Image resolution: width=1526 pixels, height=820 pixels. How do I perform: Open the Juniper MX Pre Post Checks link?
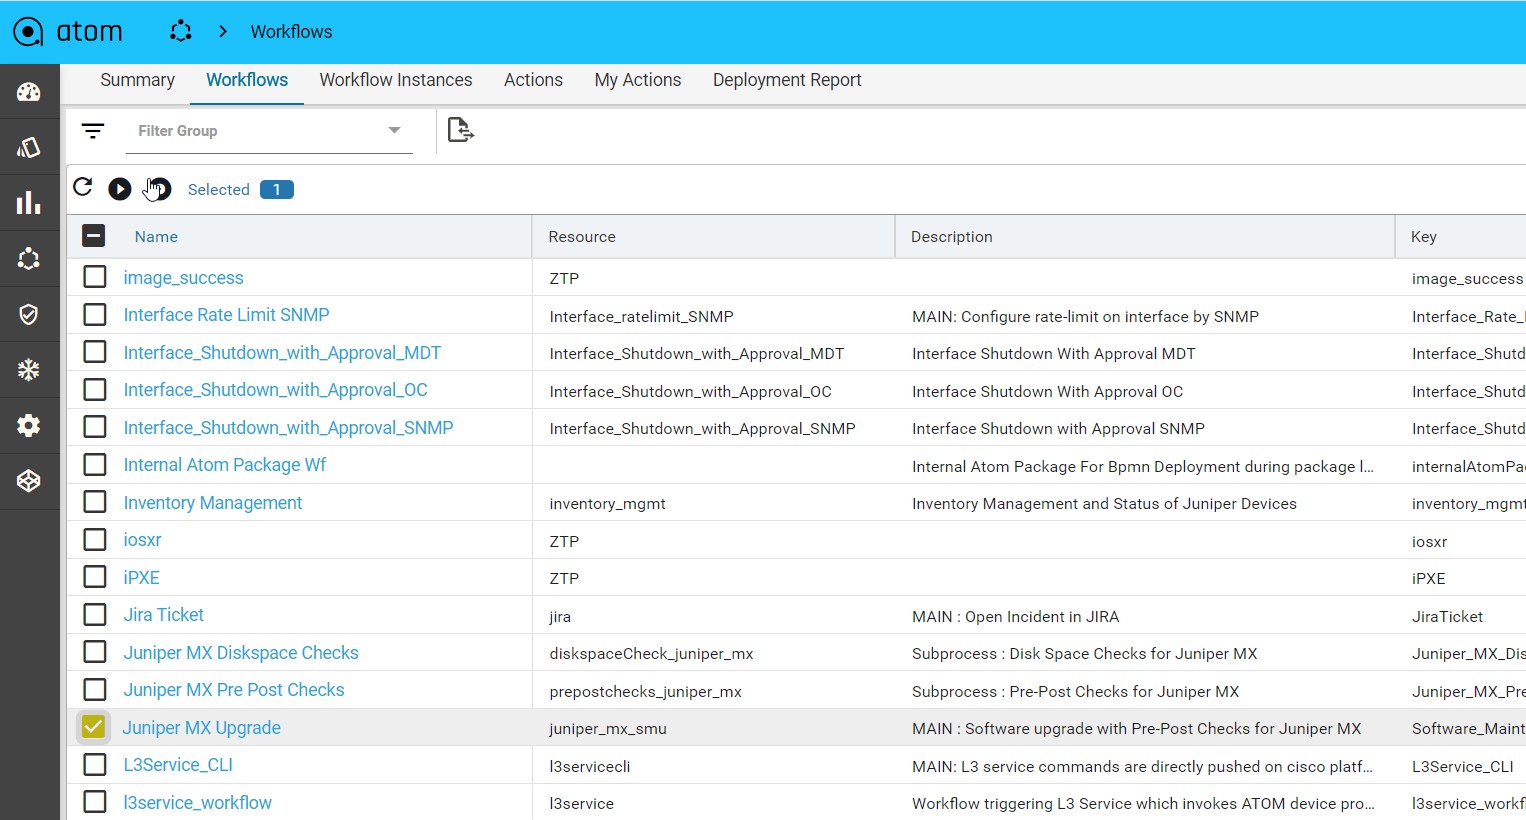[234, 690]
